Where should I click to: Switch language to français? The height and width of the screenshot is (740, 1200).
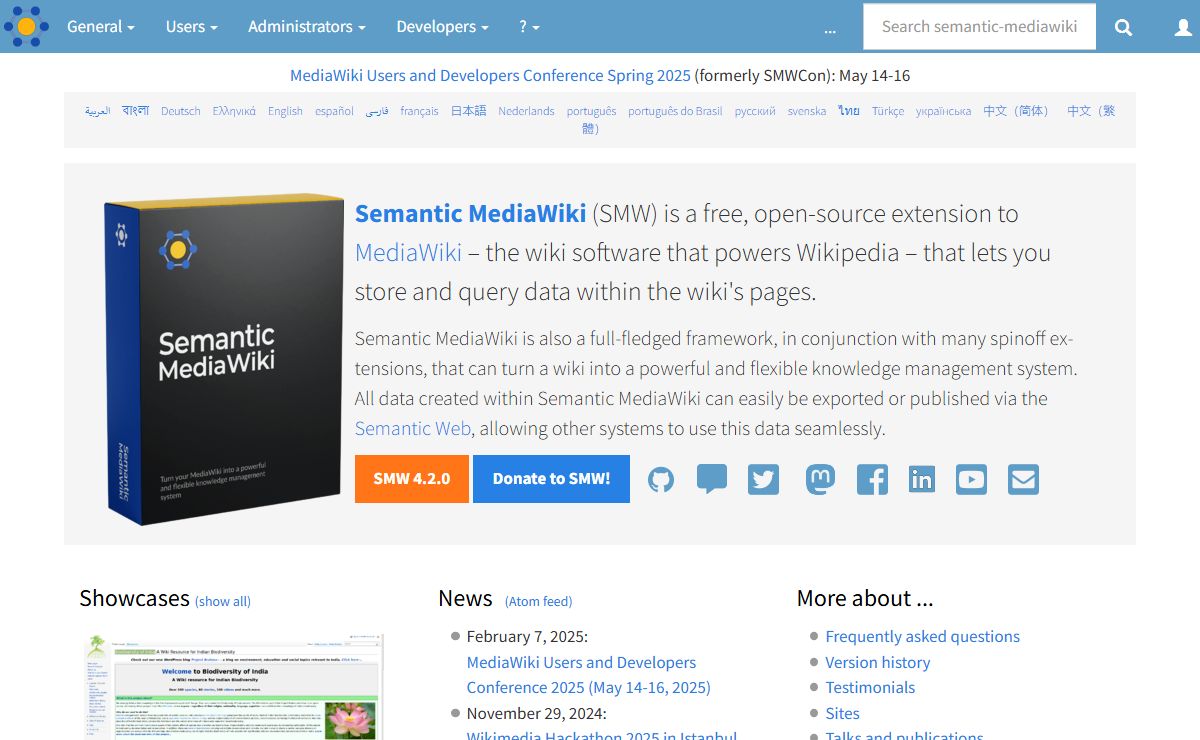419,111
